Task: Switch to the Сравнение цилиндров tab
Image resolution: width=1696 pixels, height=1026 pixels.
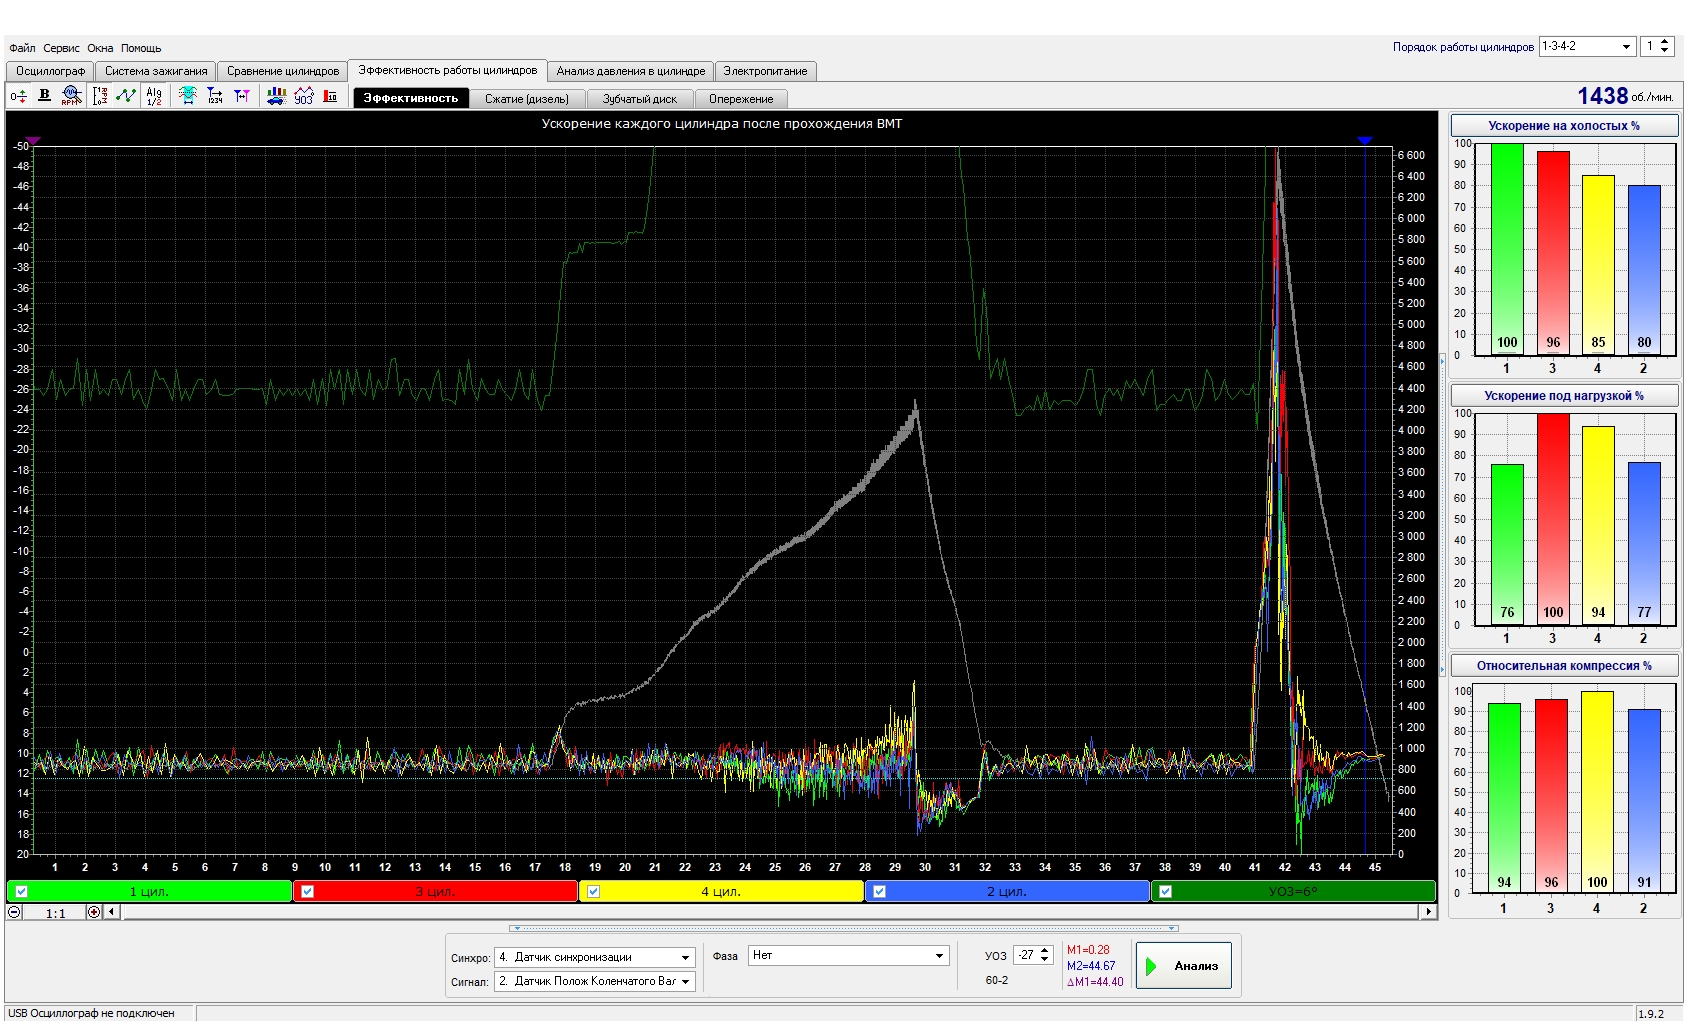Action: 283,71
